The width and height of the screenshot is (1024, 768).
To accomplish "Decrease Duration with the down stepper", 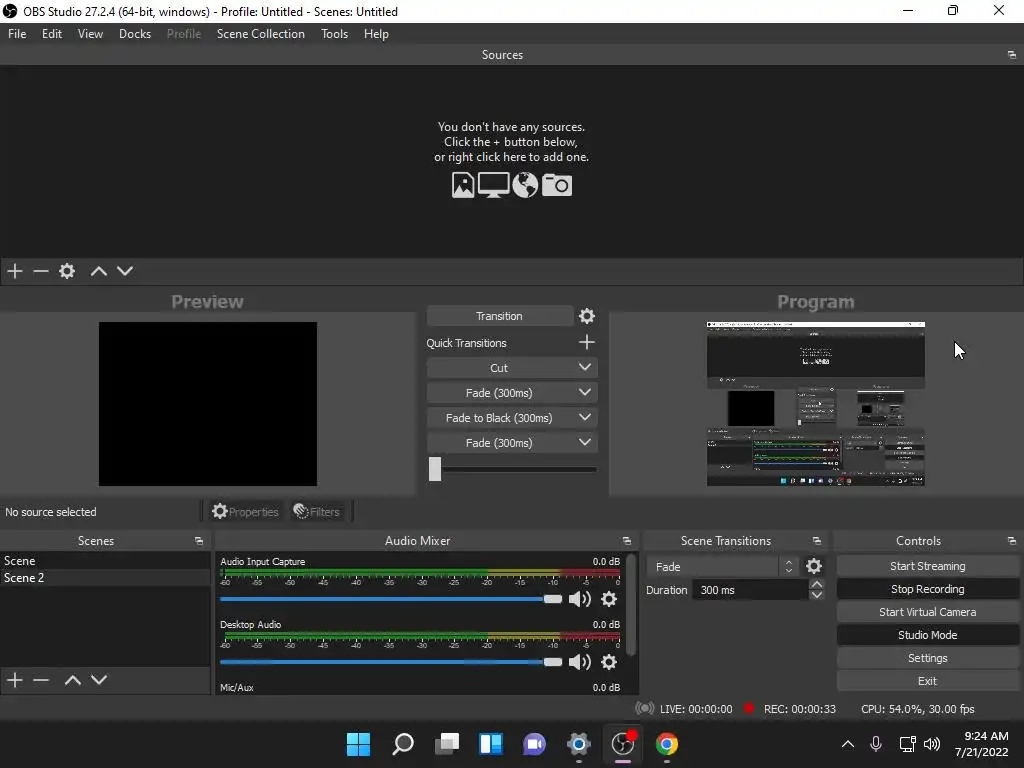I will pyautogui.click(x=816, y=595).
